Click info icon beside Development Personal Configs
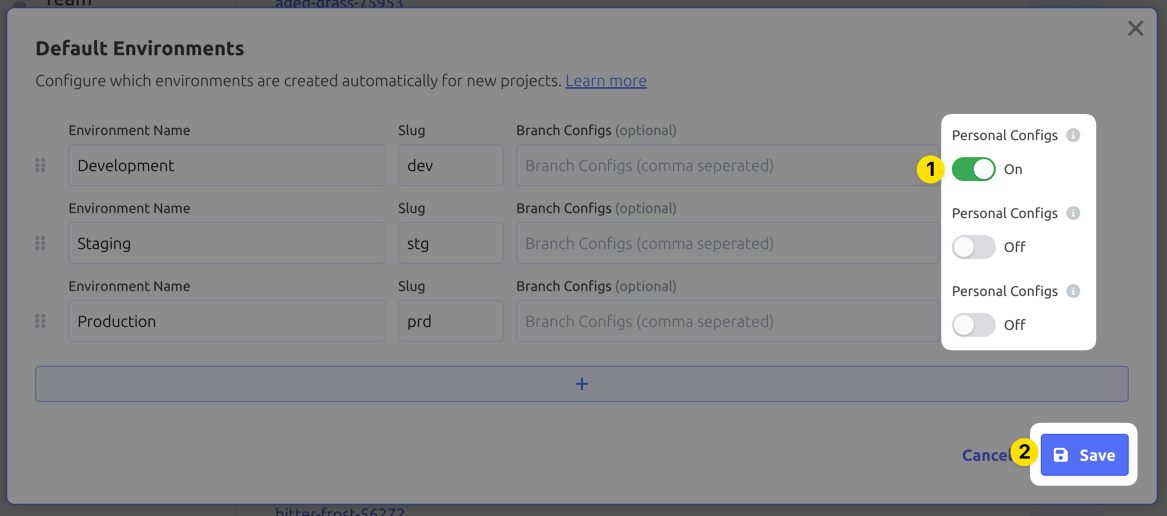 pyautogui.click(x=1072, y=136)
